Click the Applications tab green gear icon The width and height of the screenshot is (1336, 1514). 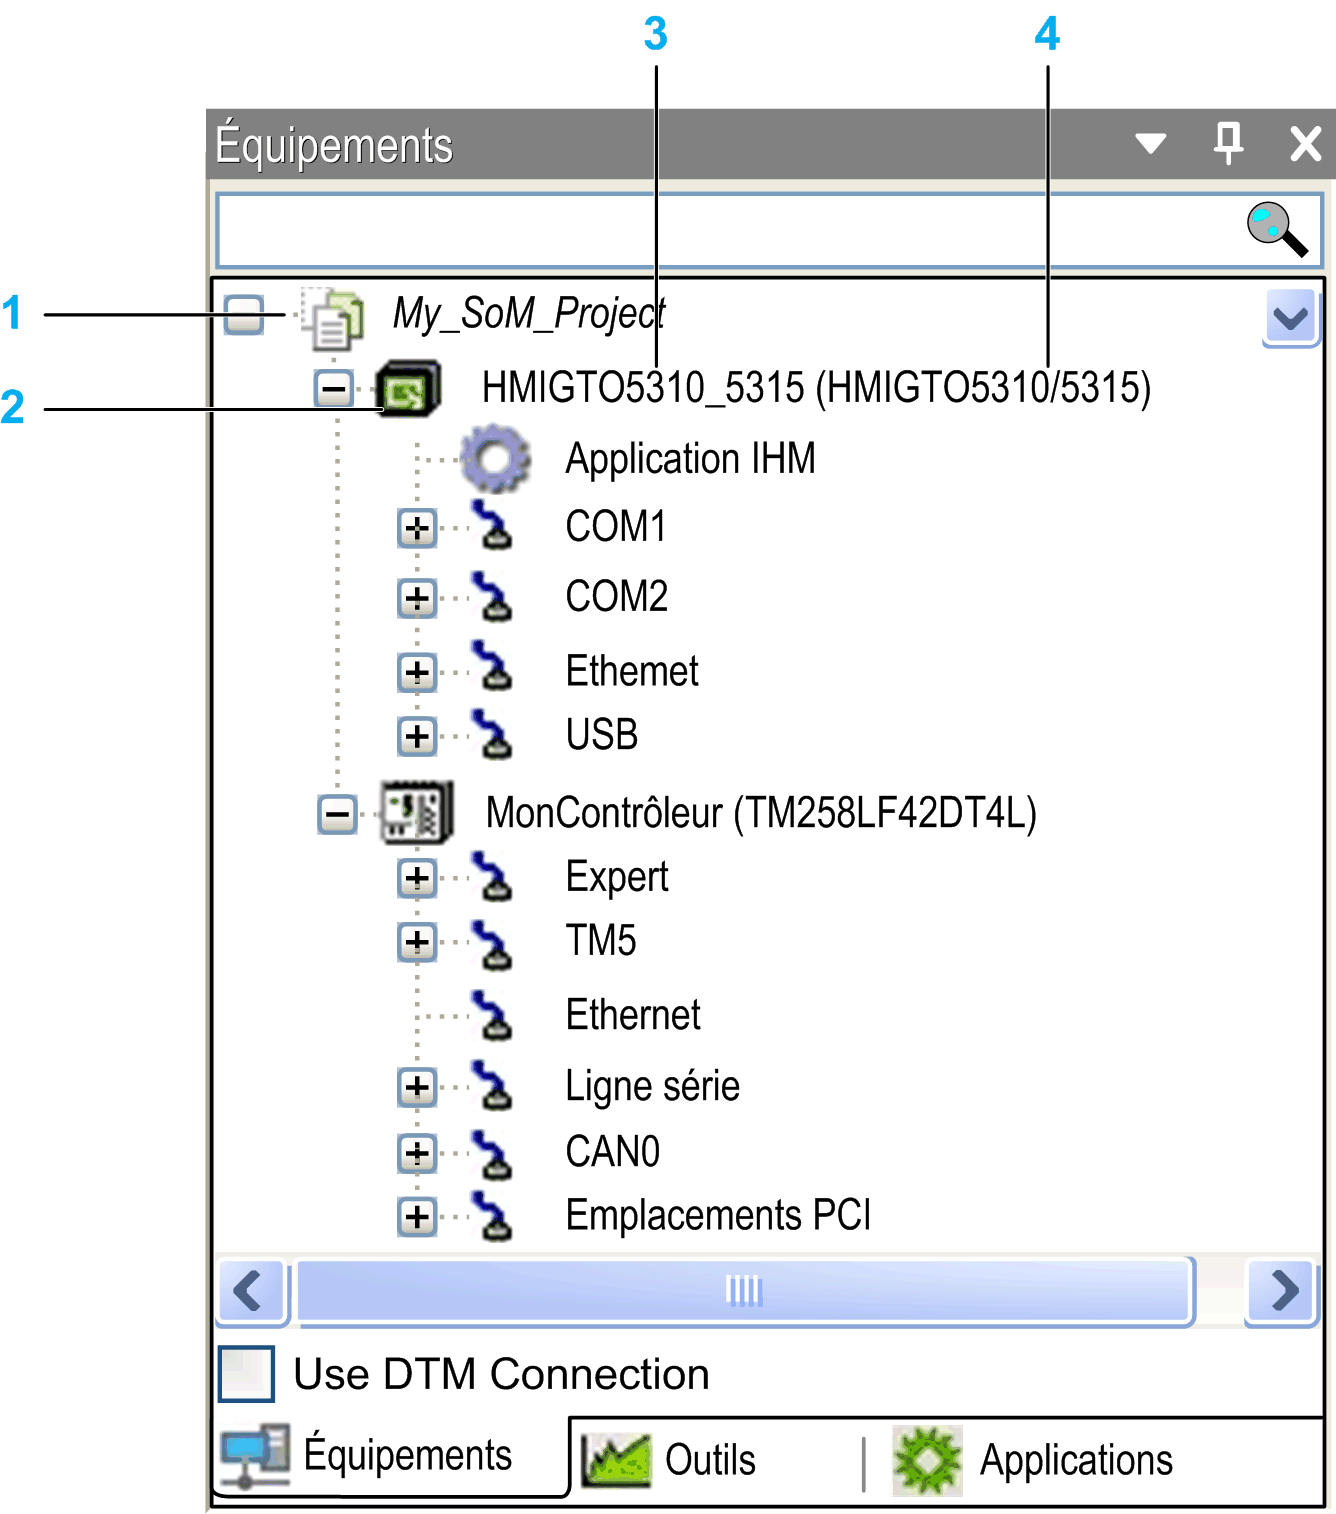[927, 1460]
